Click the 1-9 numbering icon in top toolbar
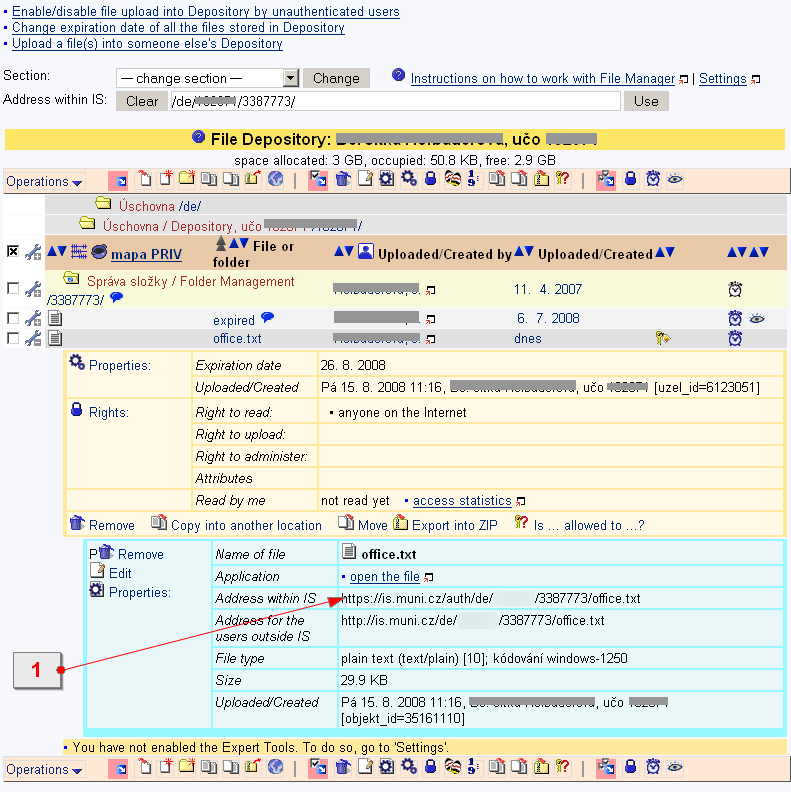The image size is (791, 792). click(473, 179)
